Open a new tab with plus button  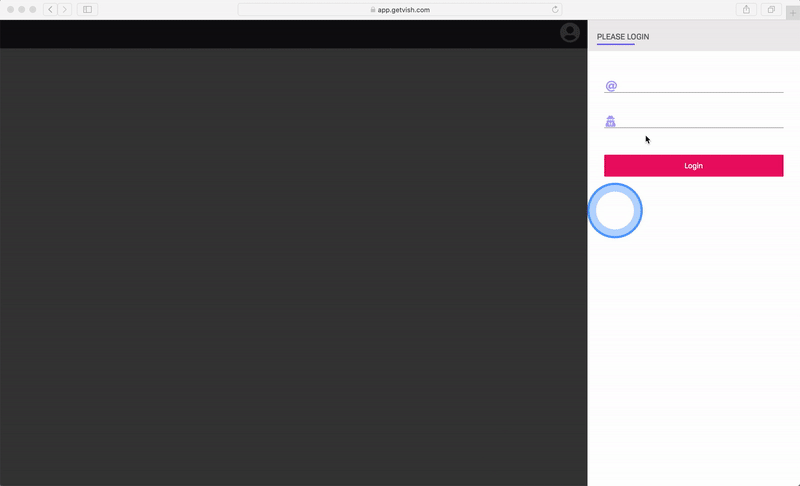pos(793,13)
